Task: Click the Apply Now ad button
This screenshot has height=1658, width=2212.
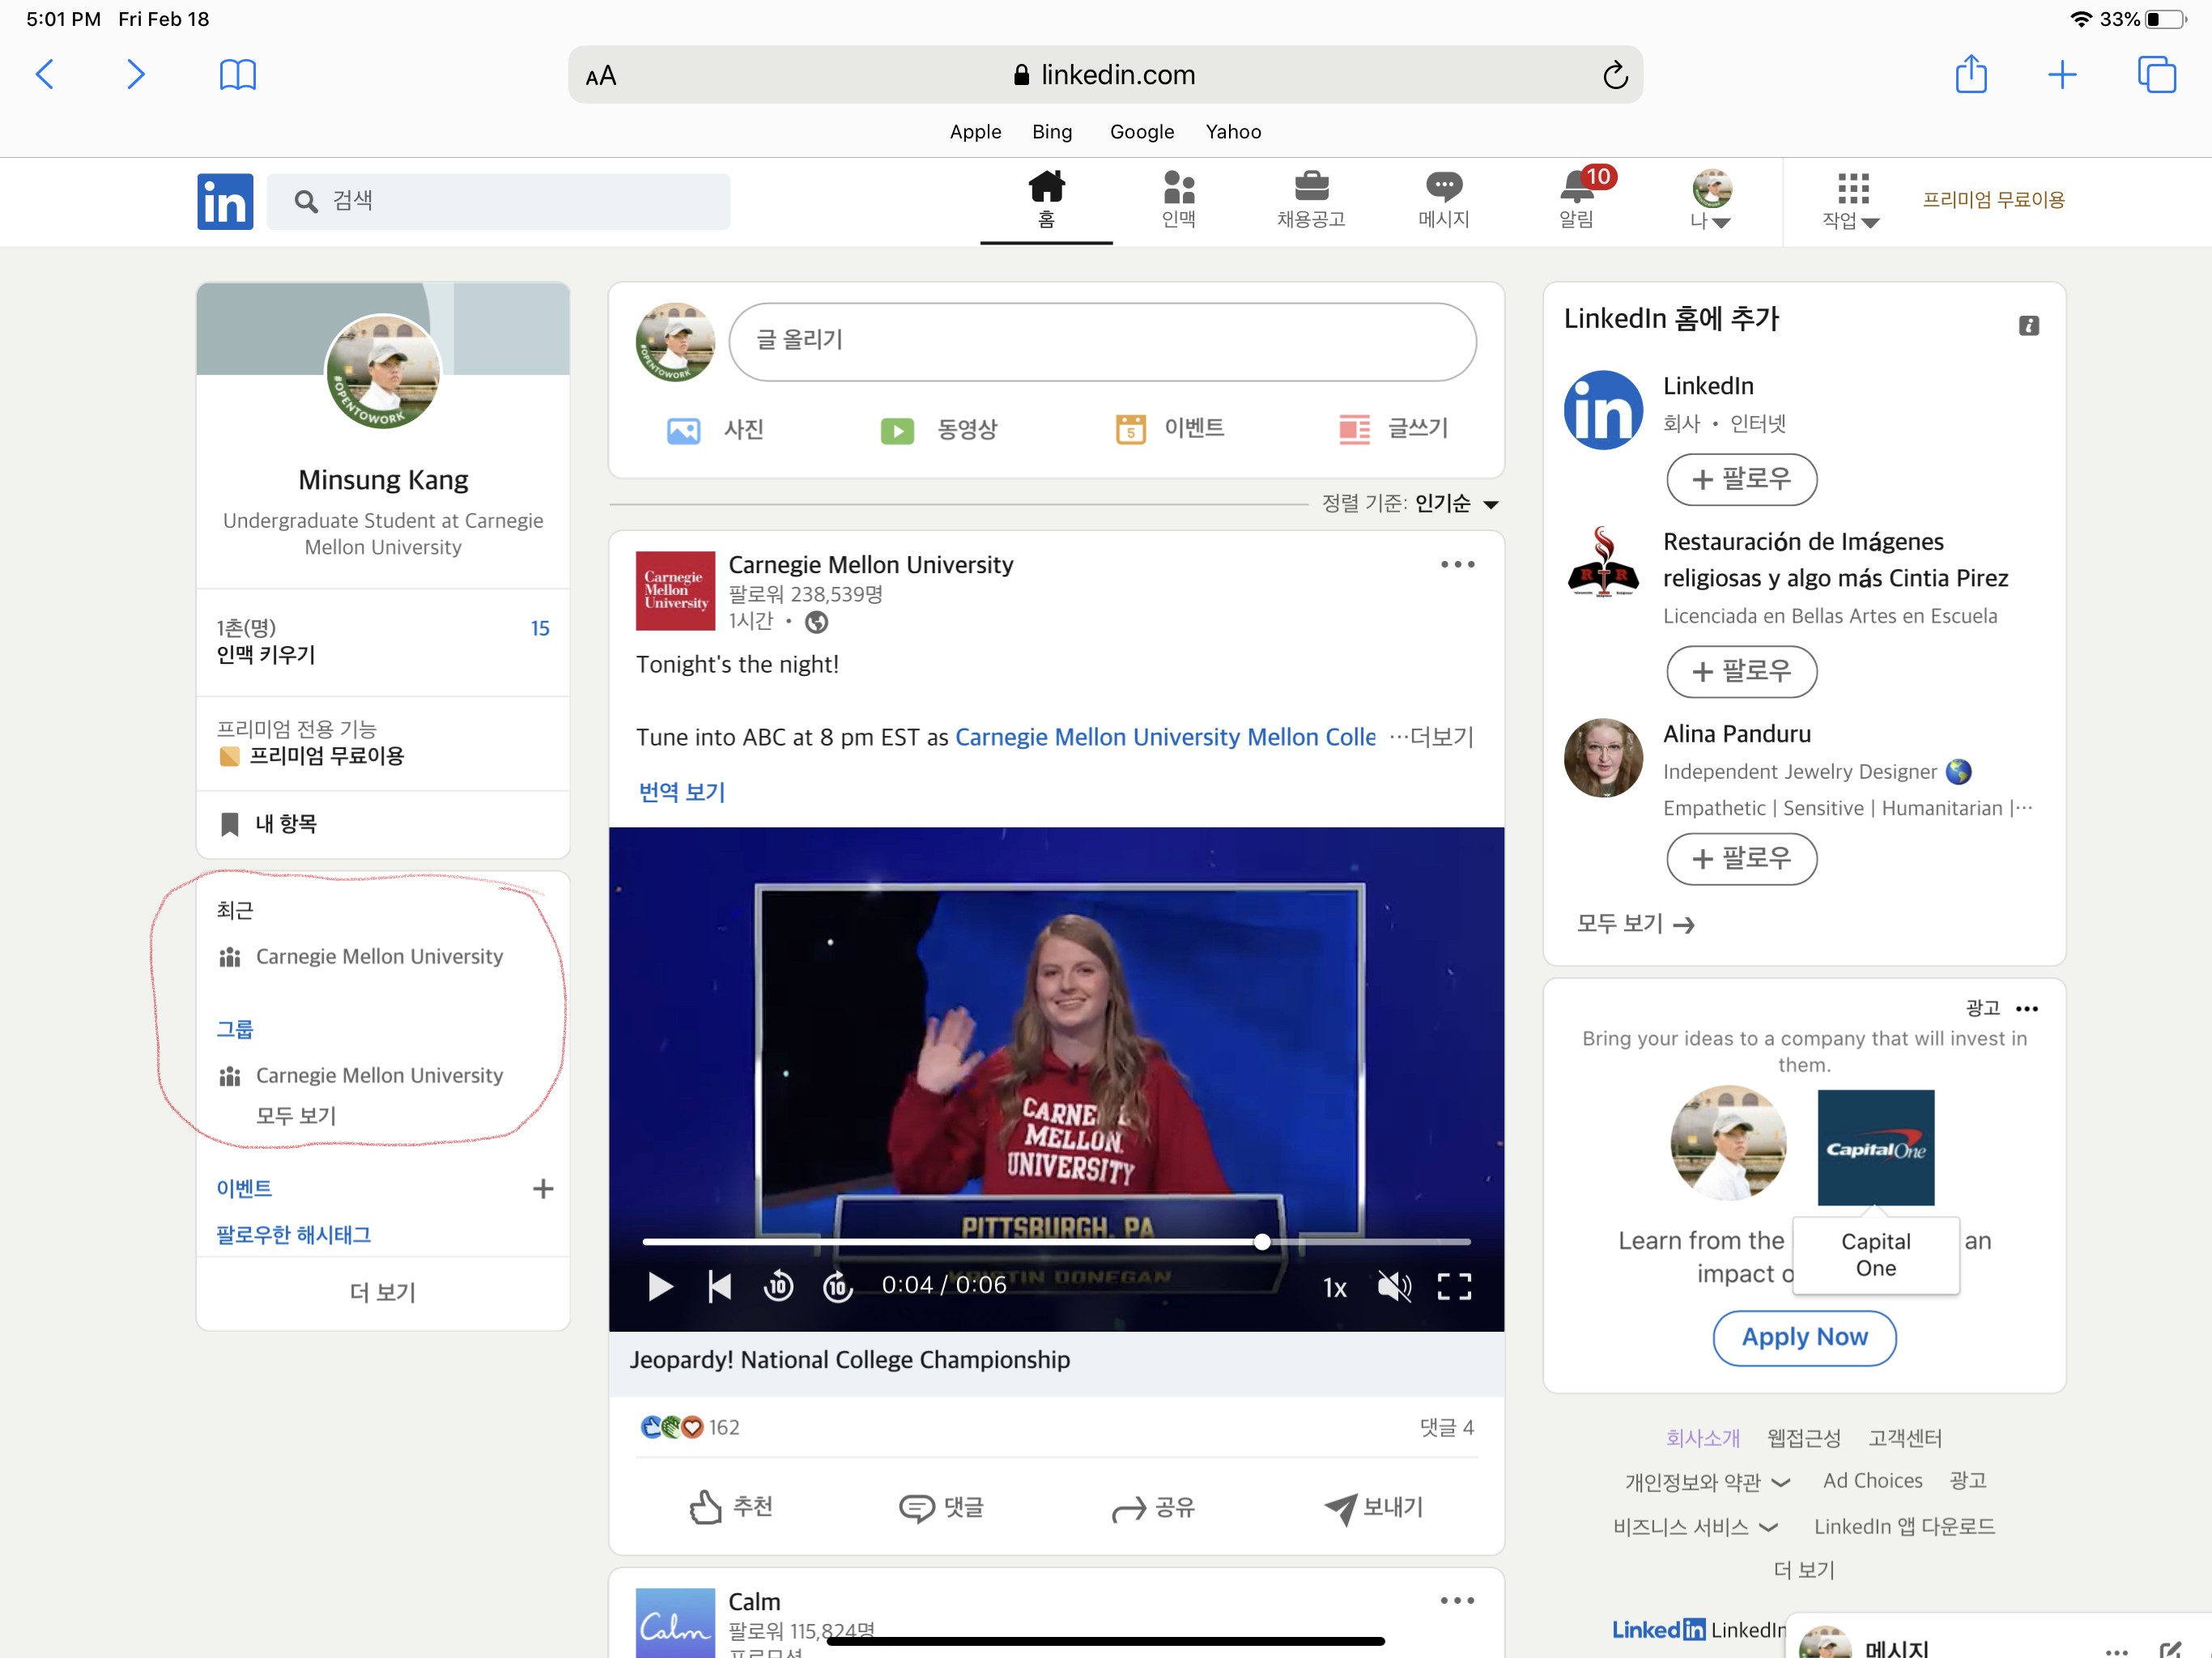Action: tap(1804, 1338)
